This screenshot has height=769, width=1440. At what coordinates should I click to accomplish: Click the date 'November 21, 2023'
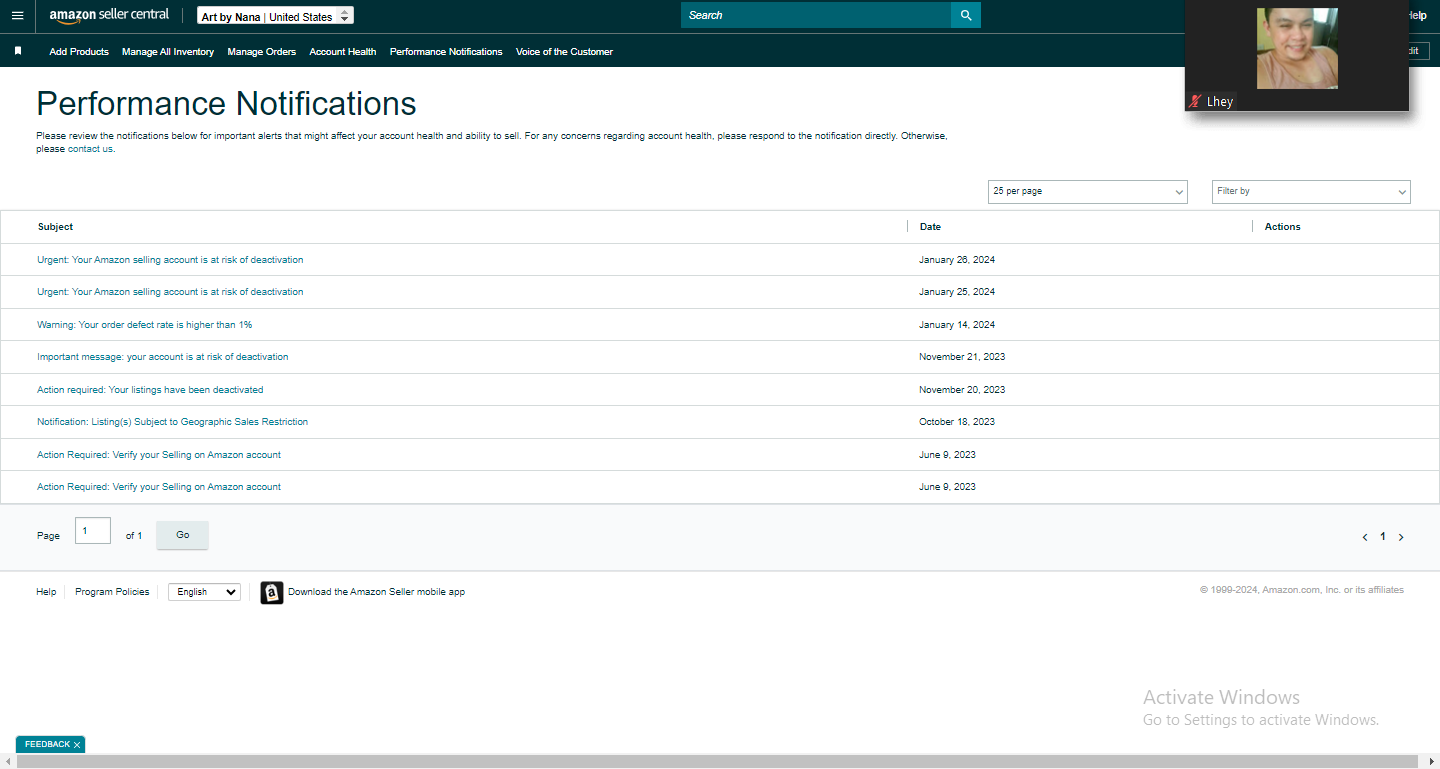pyautogui.click(x=962, y=357)
